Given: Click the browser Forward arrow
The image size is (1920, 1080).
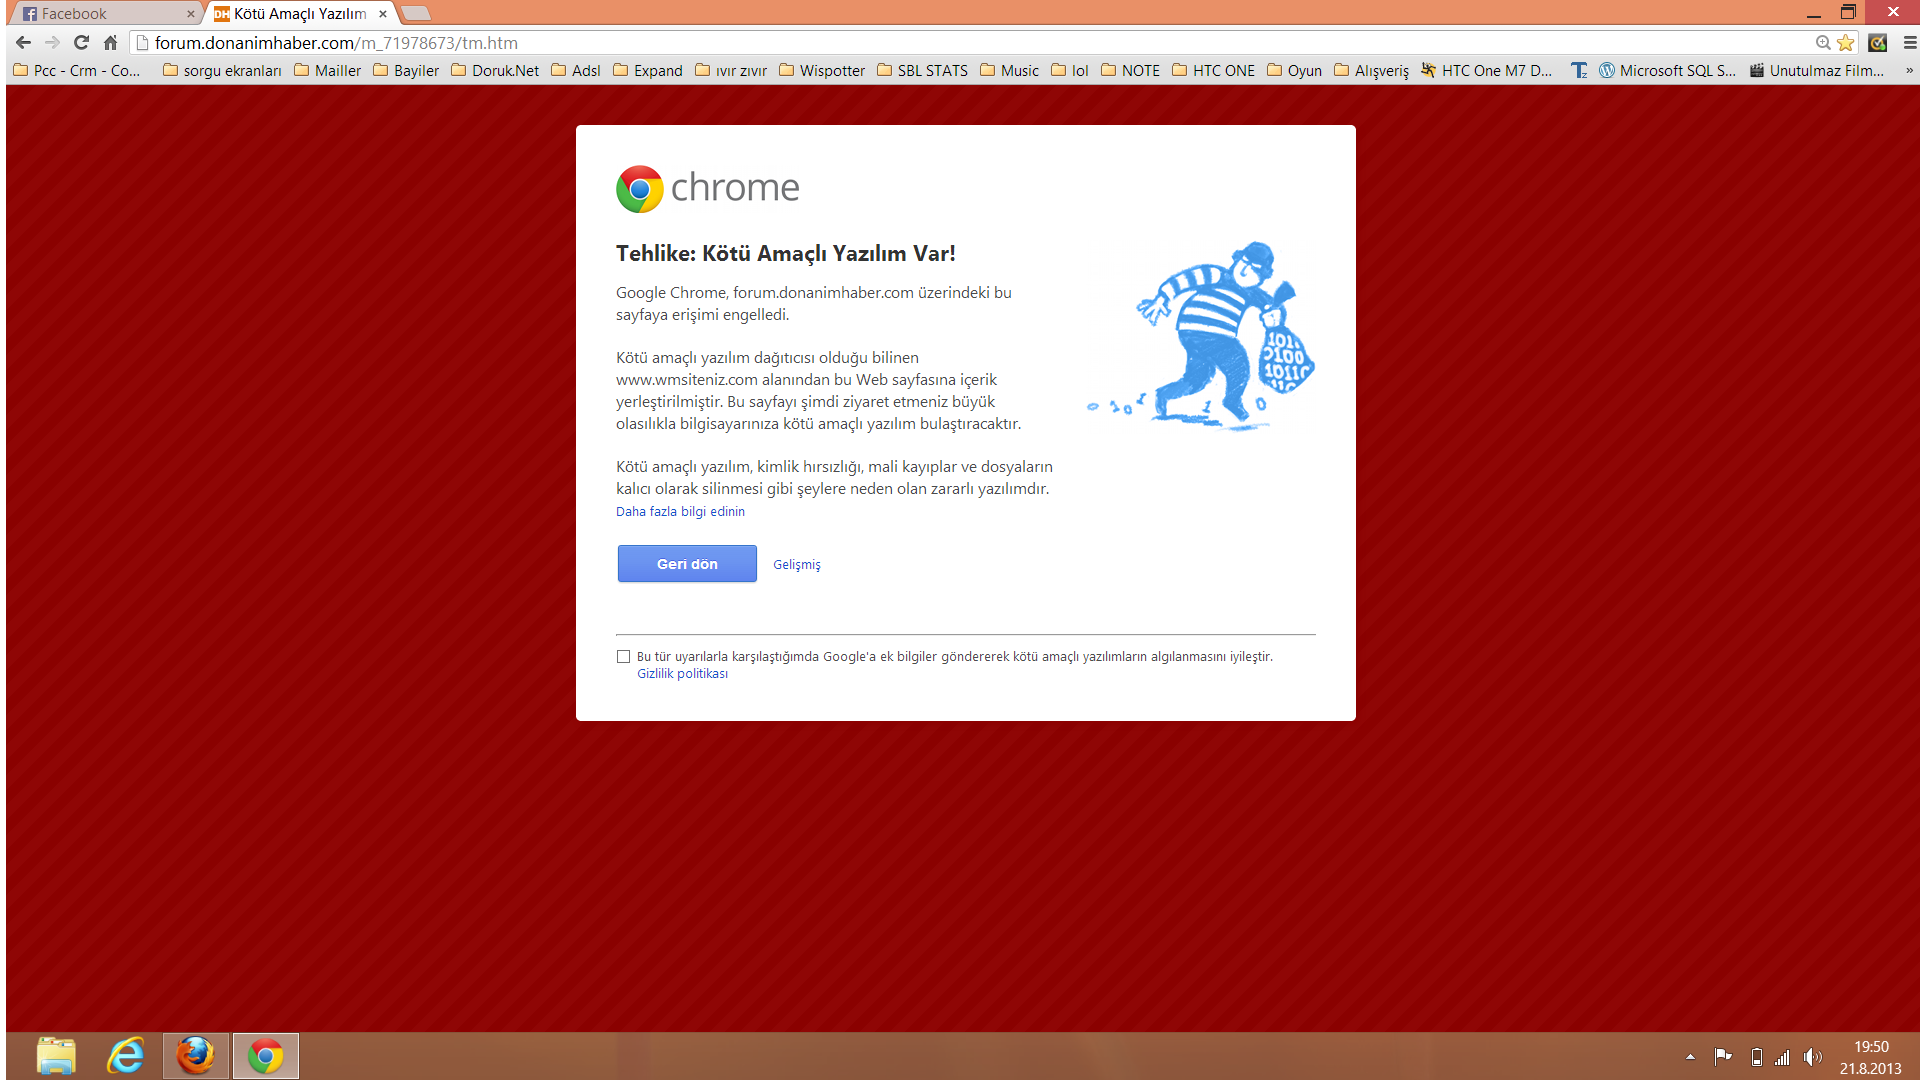Looking at the screenshot, I should click(53, 43).
